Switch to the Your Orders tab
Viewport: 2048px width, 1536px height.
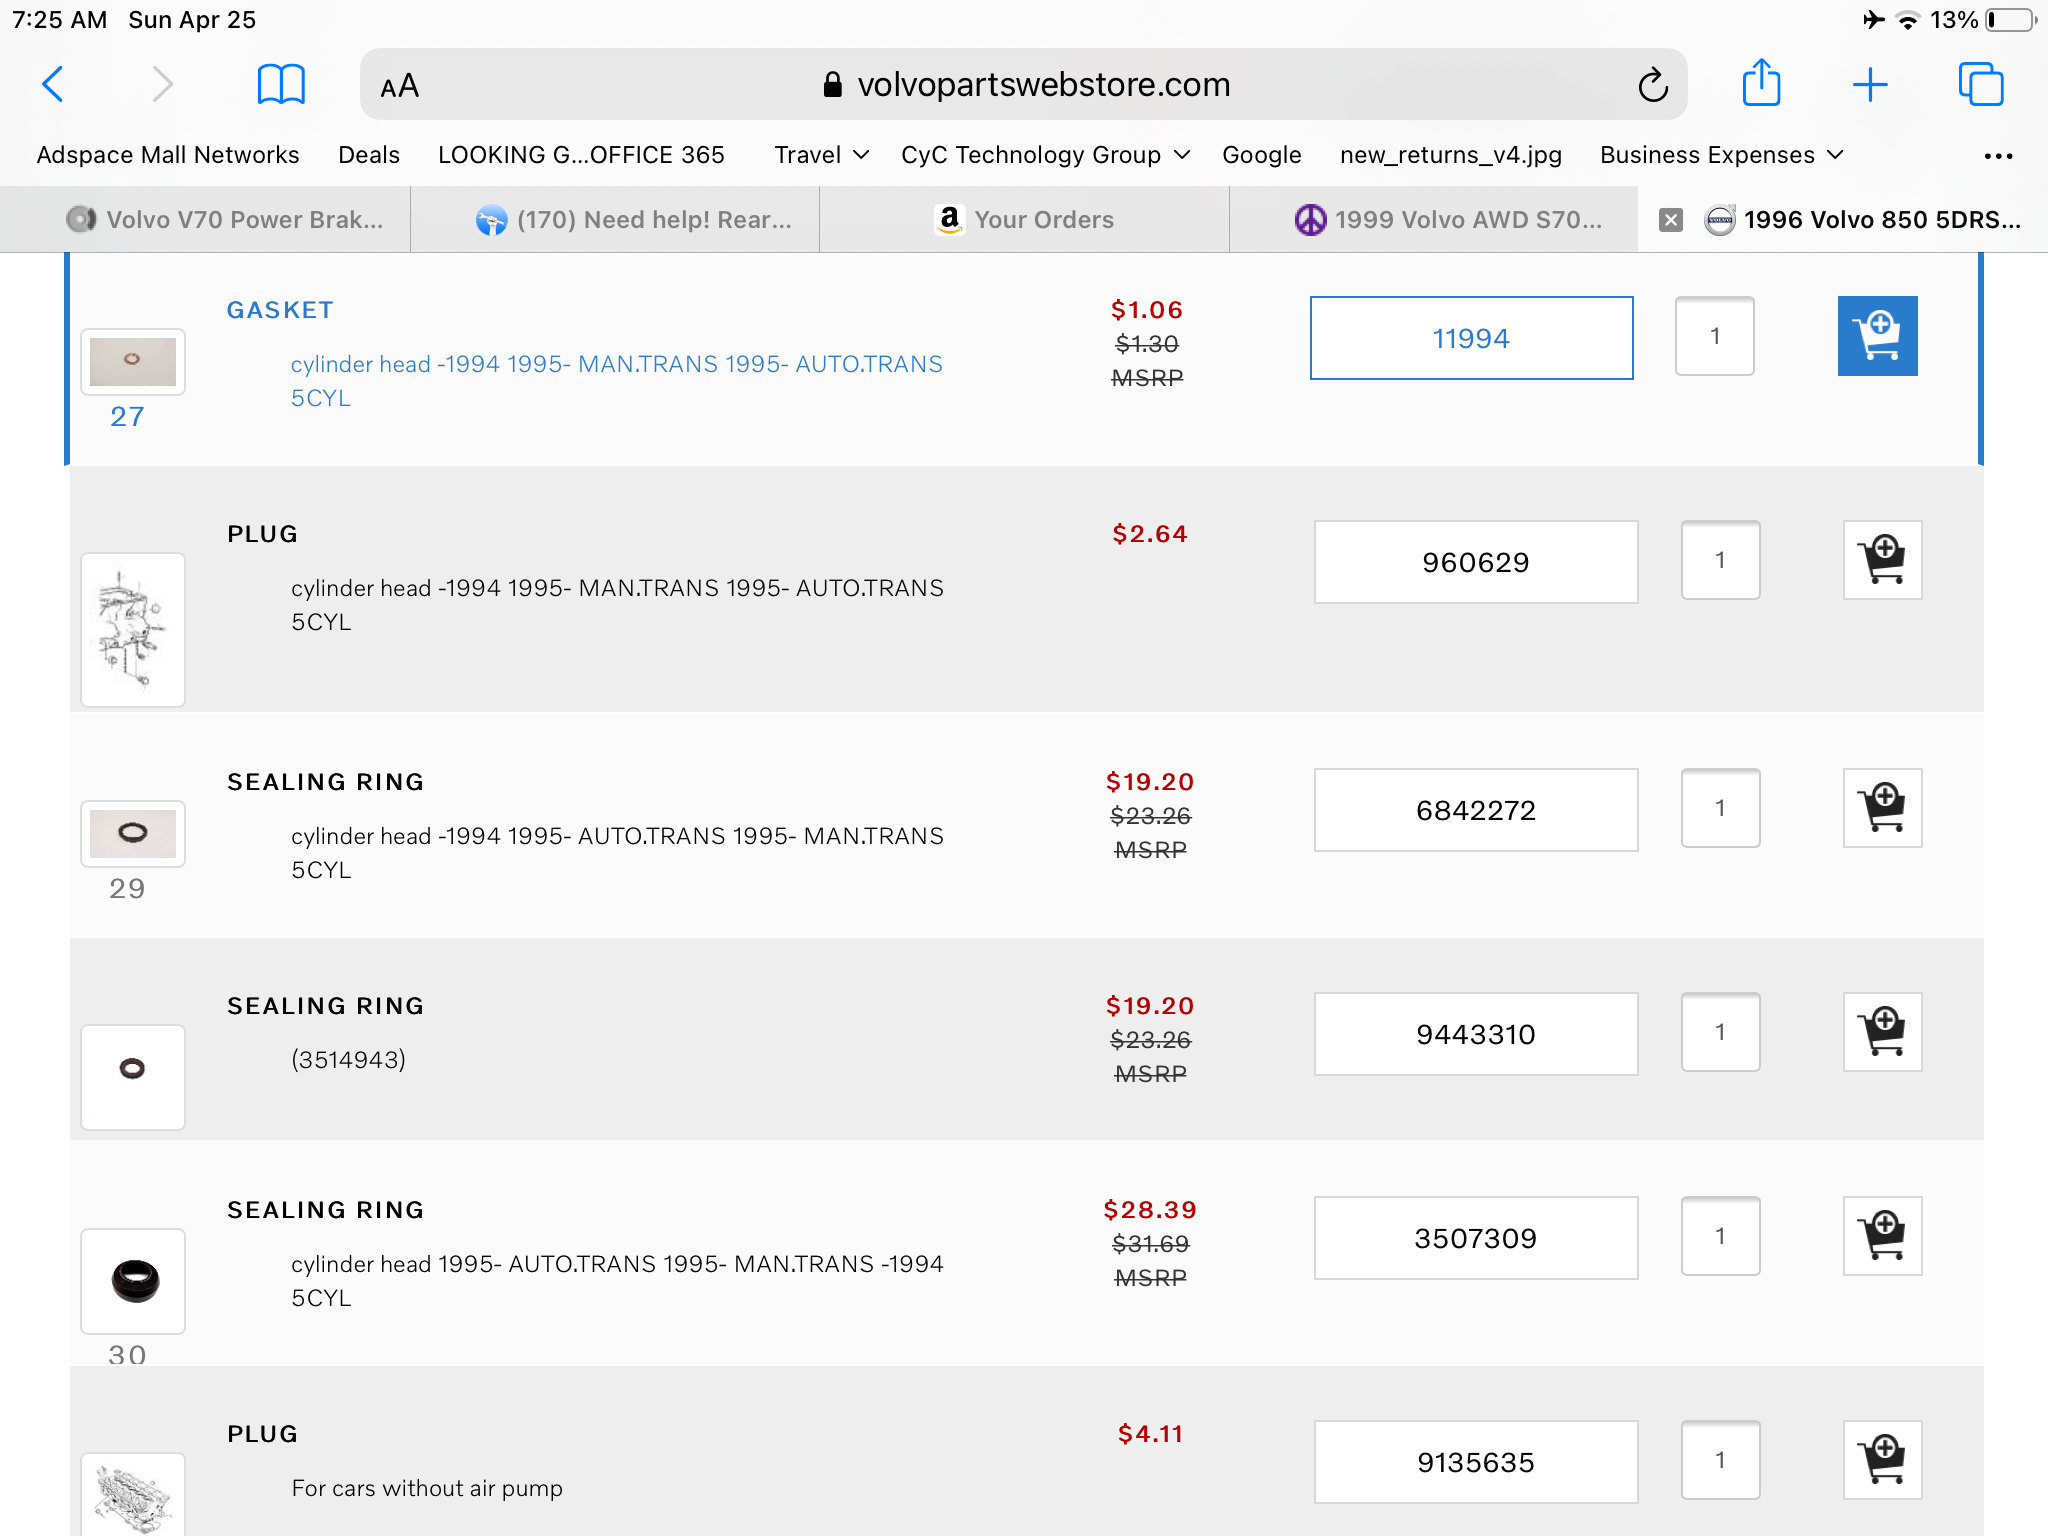pos(1025,220)
